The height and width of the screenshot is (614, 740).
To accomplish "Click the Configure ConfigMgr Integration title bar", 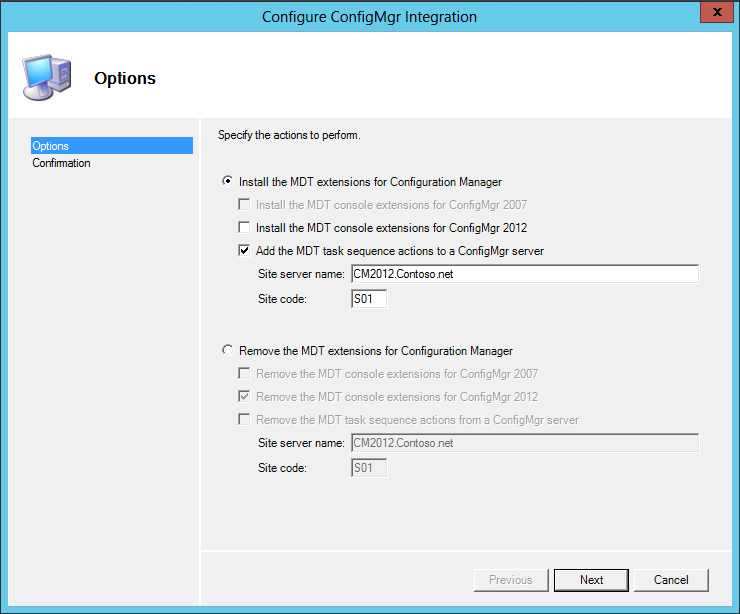I will click(x=369, y=17).
